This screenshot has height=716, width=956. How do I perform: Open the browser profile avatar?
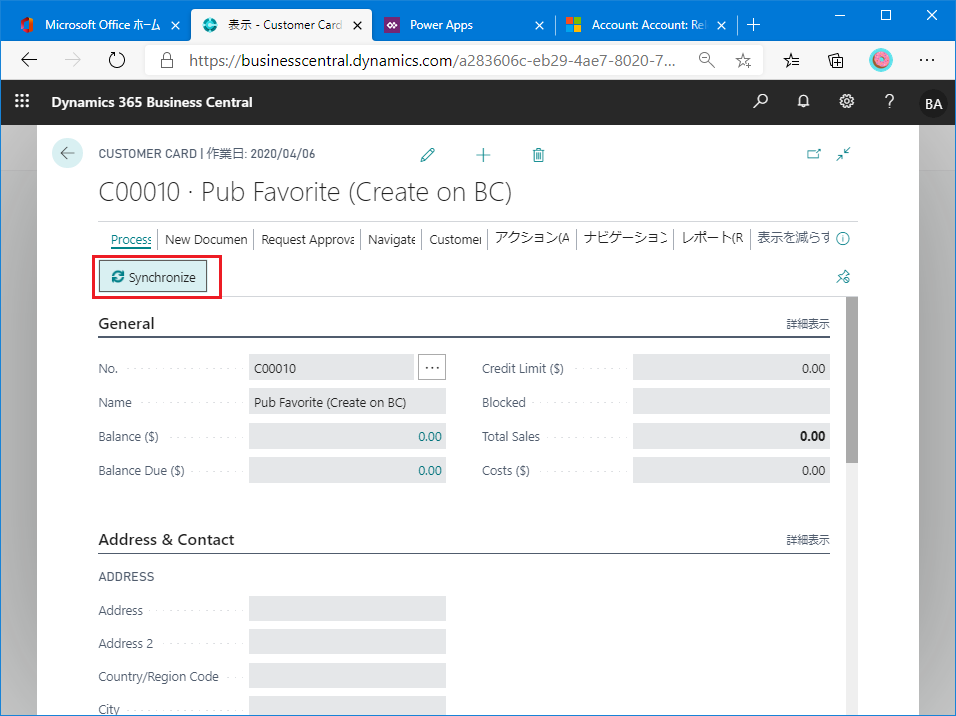tap(880, 60)
